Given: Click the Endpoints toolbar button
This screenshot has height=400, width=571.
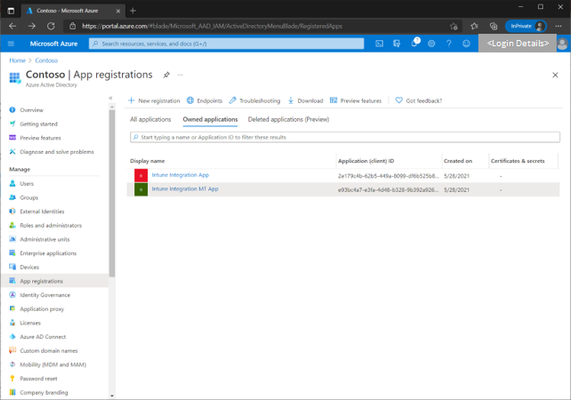Looking at the screenshot, I should click(x=205, y=101).
